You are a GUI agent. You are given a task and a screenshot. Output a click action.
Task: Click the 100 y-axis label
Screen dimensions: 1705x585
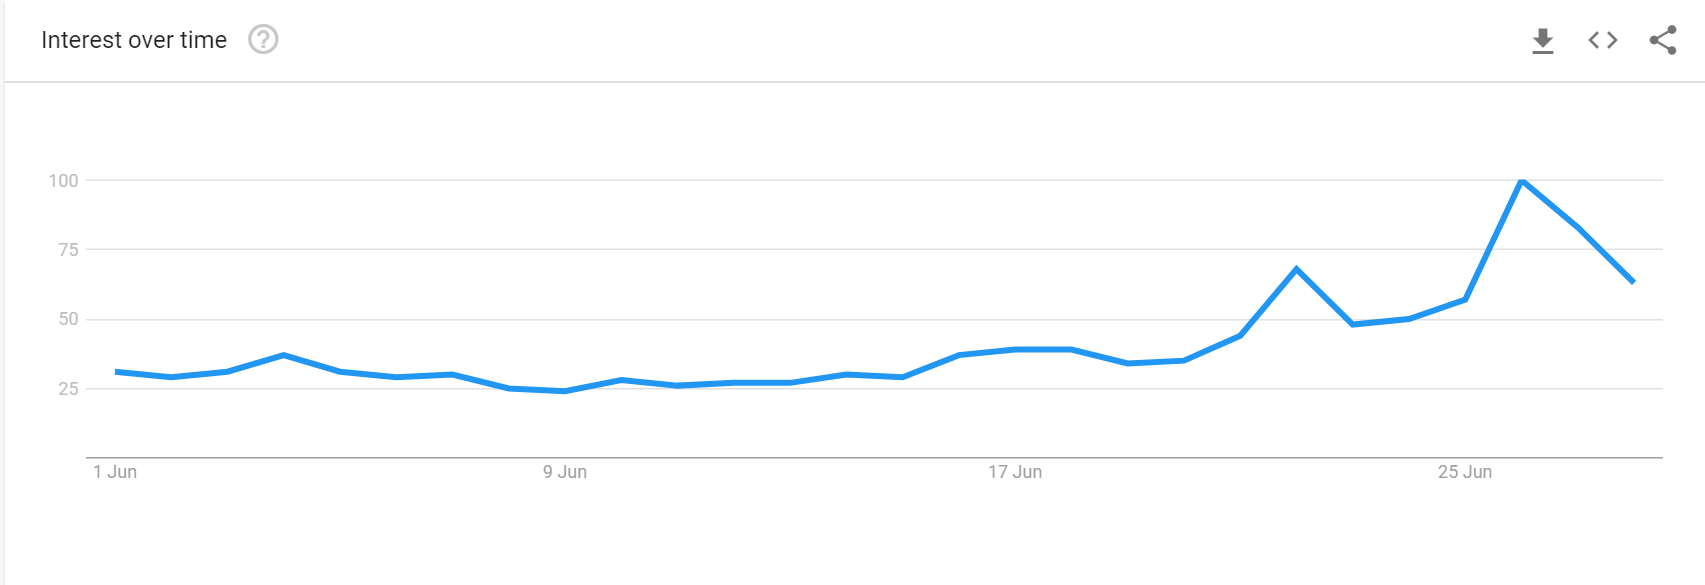tap(63, 181)
